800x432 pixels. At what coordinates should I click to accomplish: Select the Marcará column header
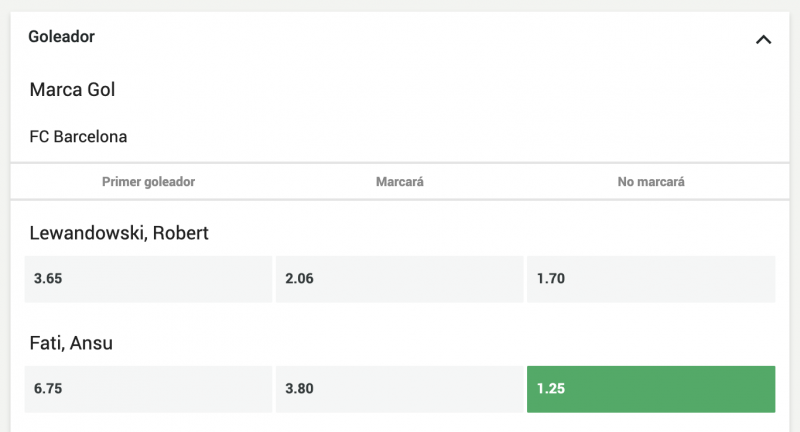(x=400, y=182)
